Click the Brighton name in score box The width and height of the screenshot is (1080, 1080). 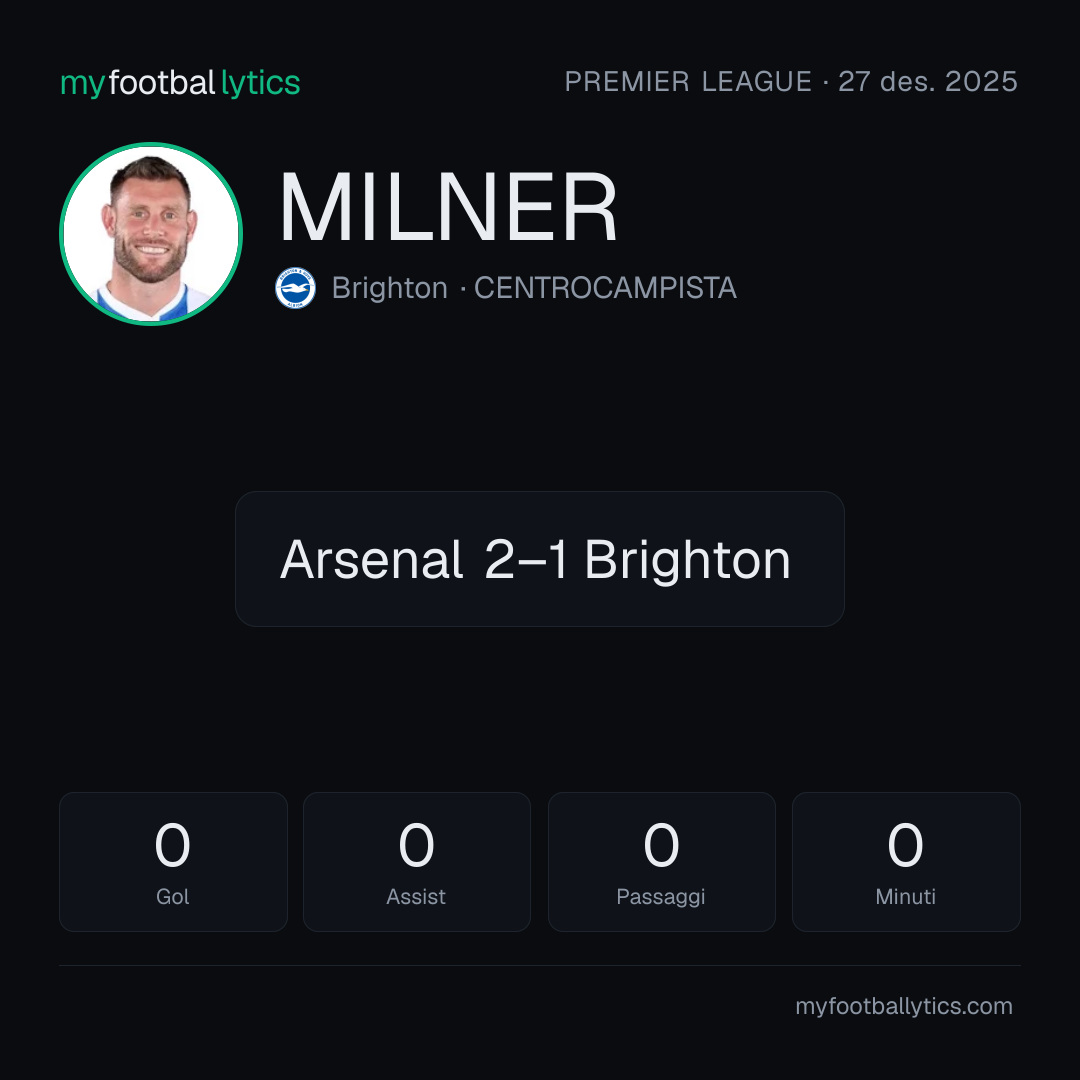[687, 561]
